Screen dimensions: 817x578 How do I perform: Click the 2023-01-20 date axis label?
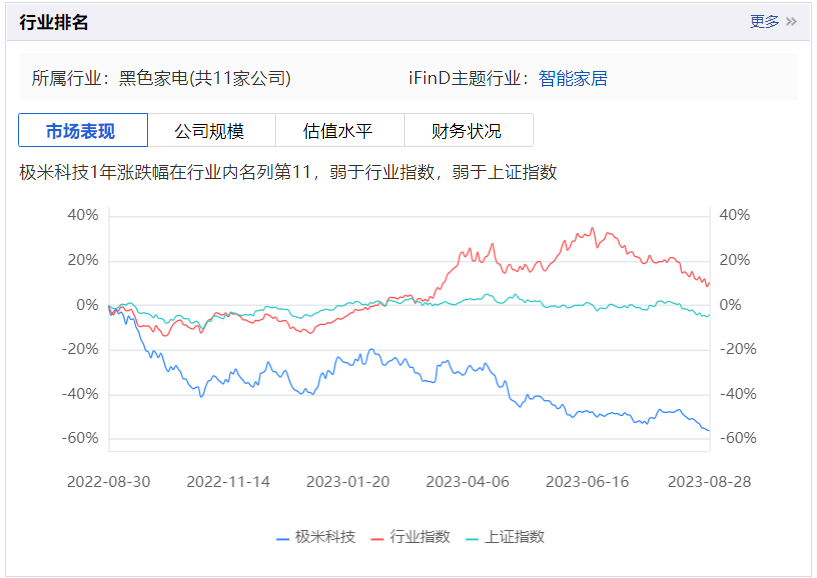tap(348, 481)
